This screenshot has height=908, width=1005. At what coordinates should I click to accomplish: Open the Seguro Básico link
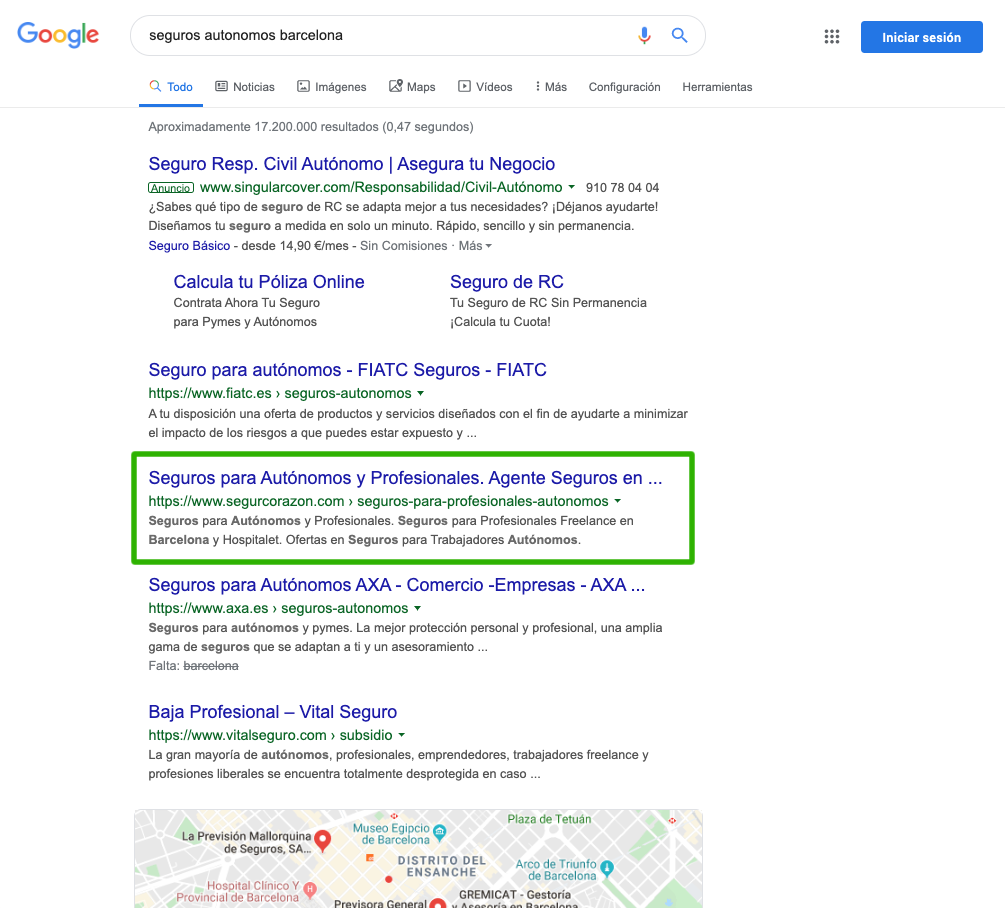pos(189,245)
